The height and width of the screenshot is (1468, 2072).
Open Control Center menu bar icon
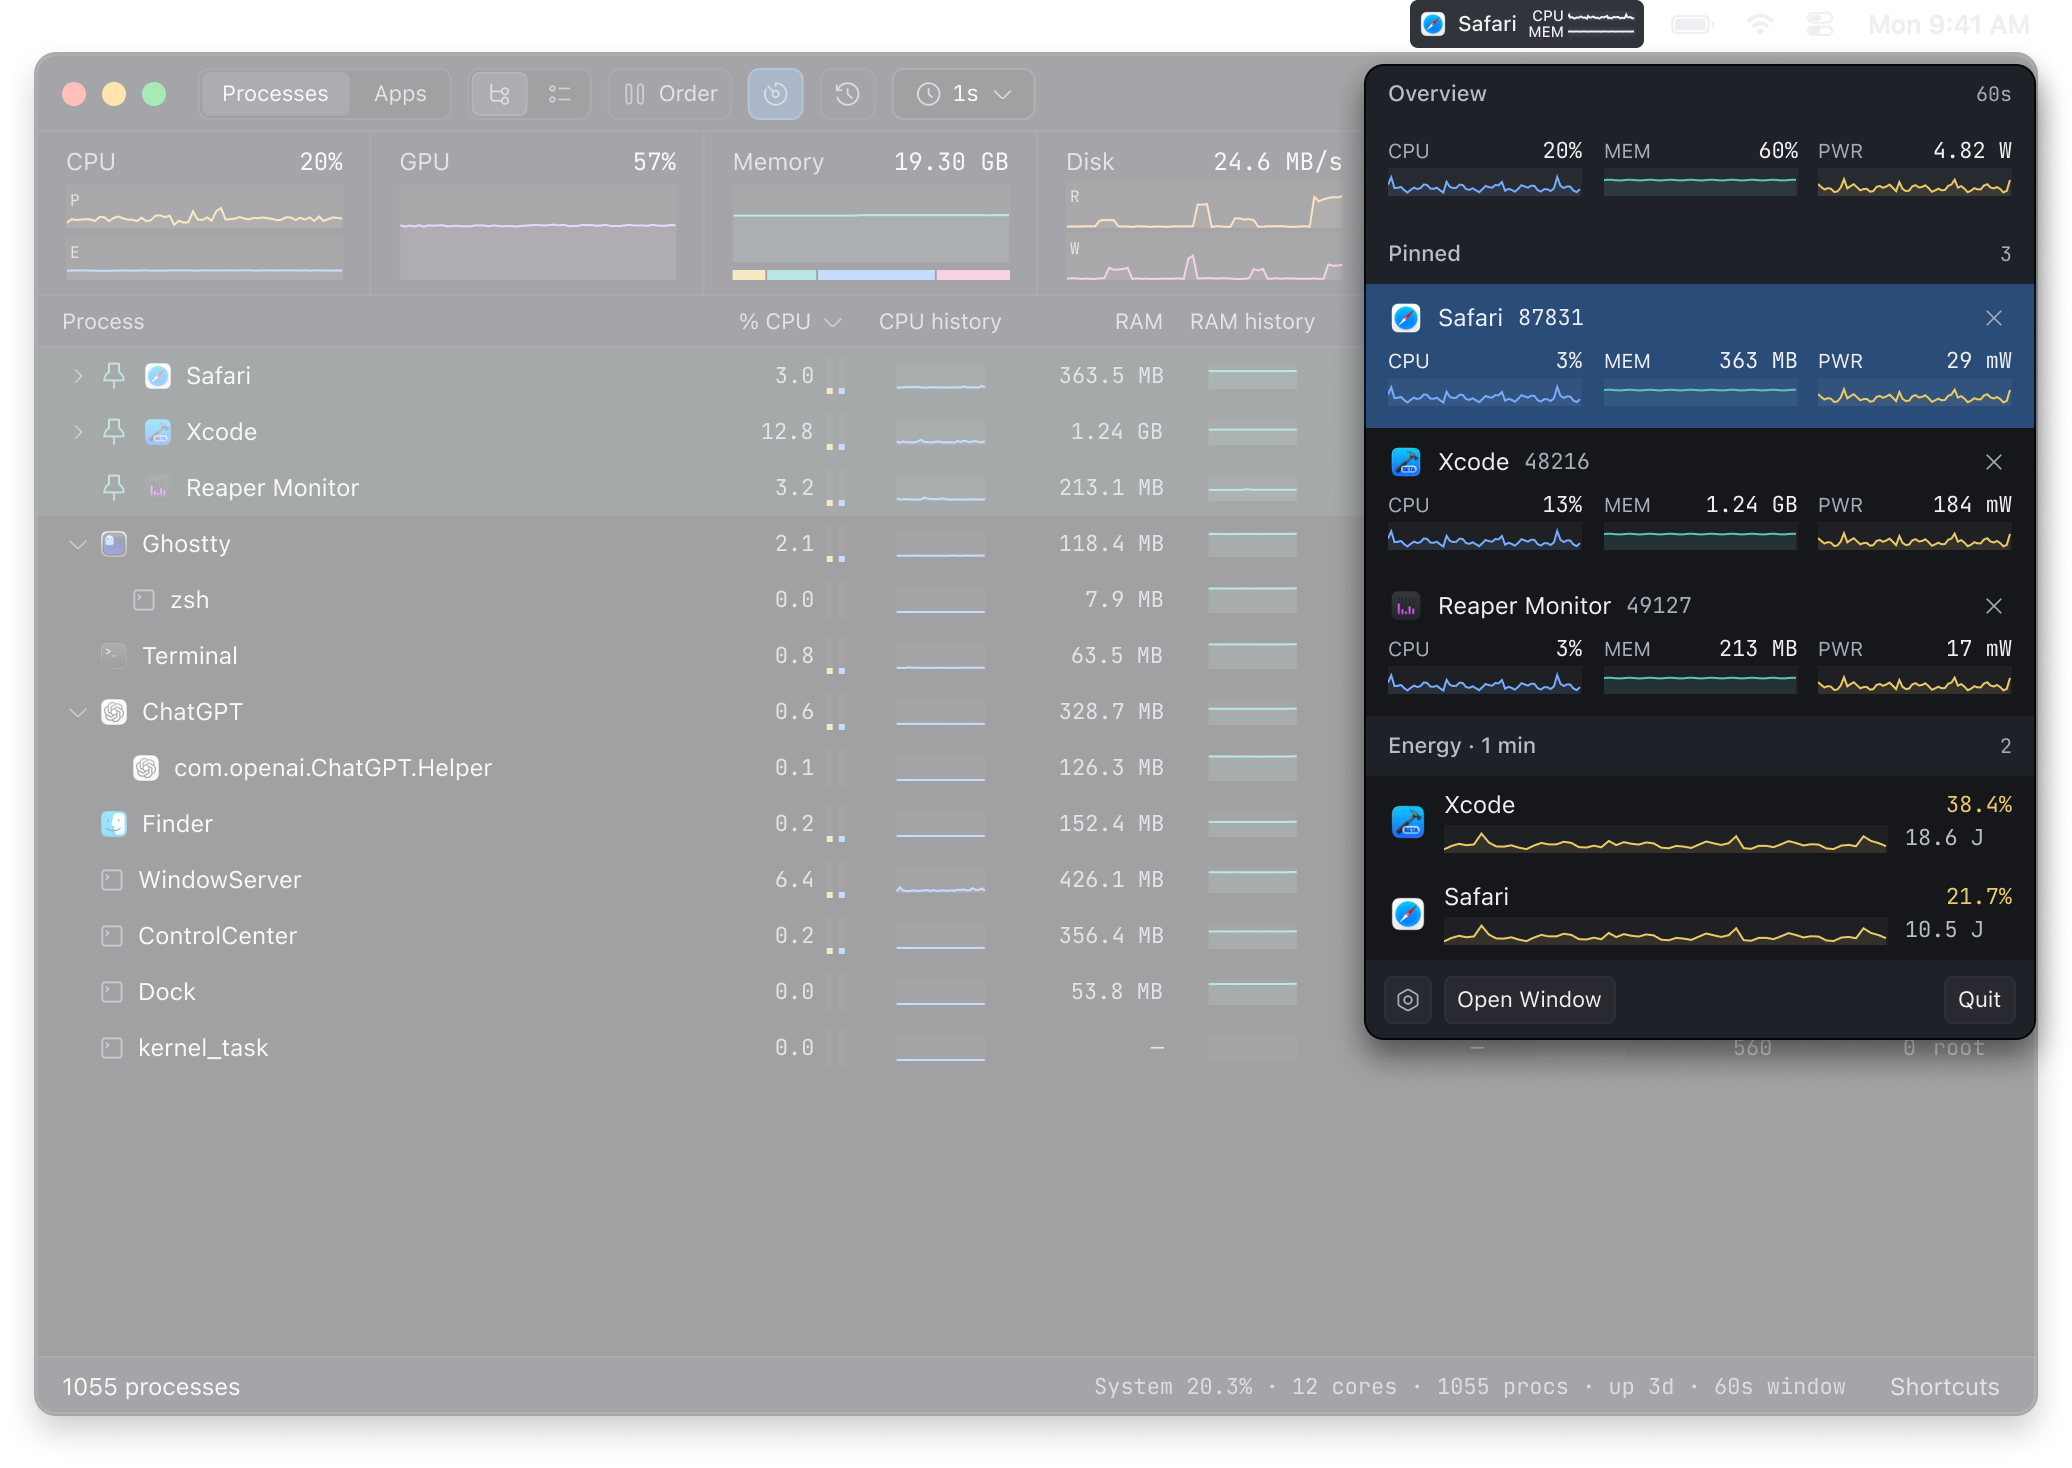click(x=1820, y=24)
